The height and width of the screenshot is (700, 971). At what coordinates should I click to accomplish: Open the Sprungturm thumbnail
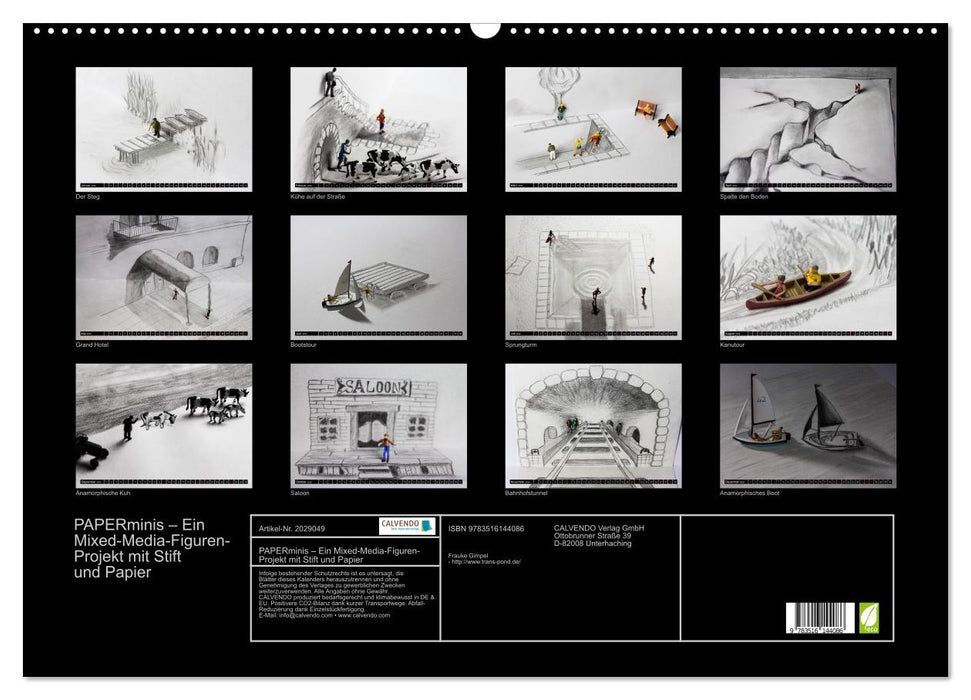coord(593,277)
